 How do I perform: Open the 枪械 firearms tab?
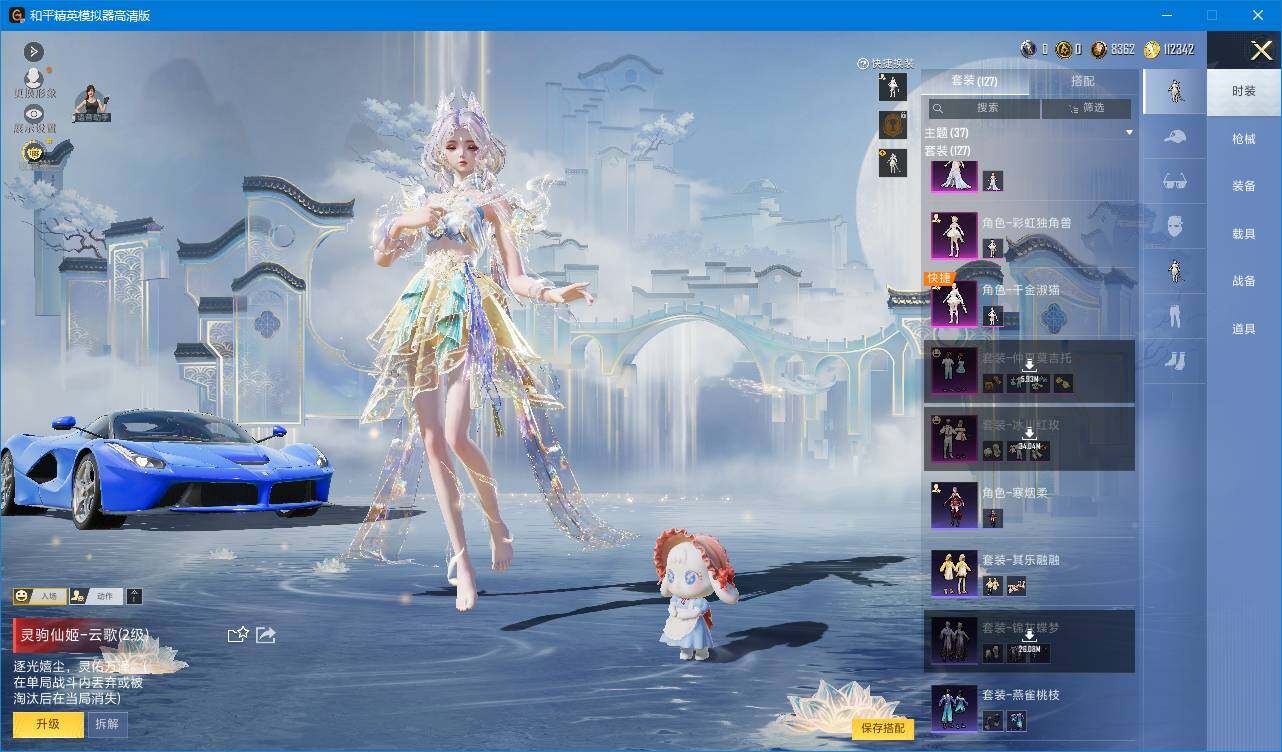point(1244,139)
